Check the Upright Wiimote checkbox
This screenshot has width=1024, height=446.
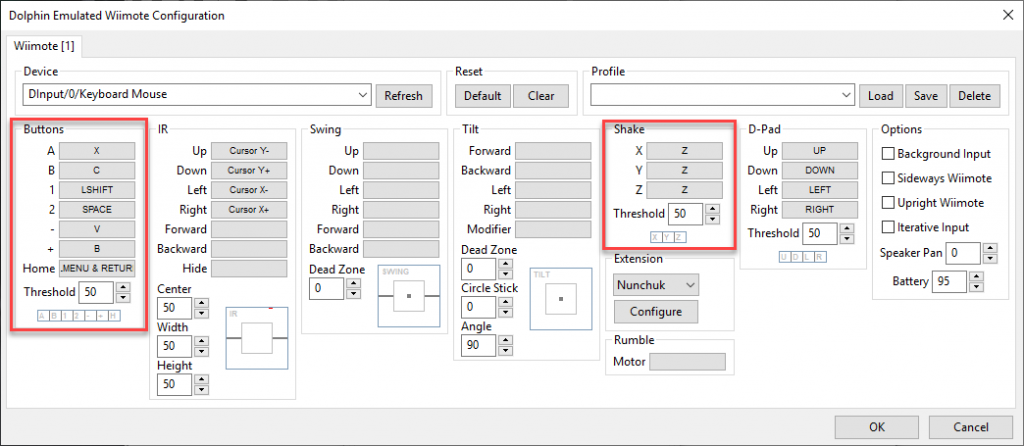tap(887, 202)
